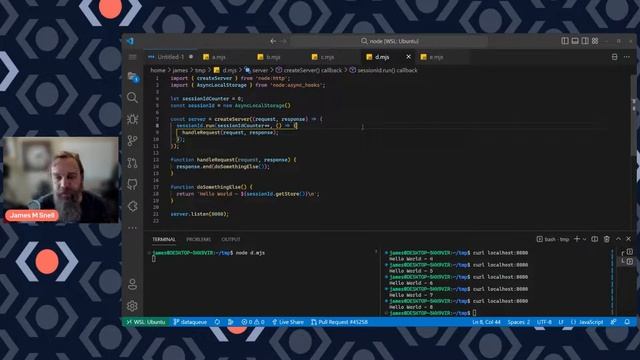This screenshot has width=640, height=360.
Task: Click the 'bash - tmp' terminal label
Action: click(553, 239)
